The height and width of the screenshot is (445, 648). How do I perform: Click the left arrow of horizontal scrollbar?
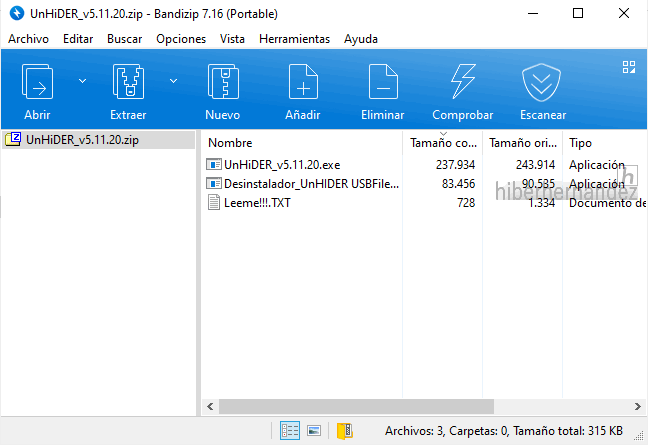(210, 407)
